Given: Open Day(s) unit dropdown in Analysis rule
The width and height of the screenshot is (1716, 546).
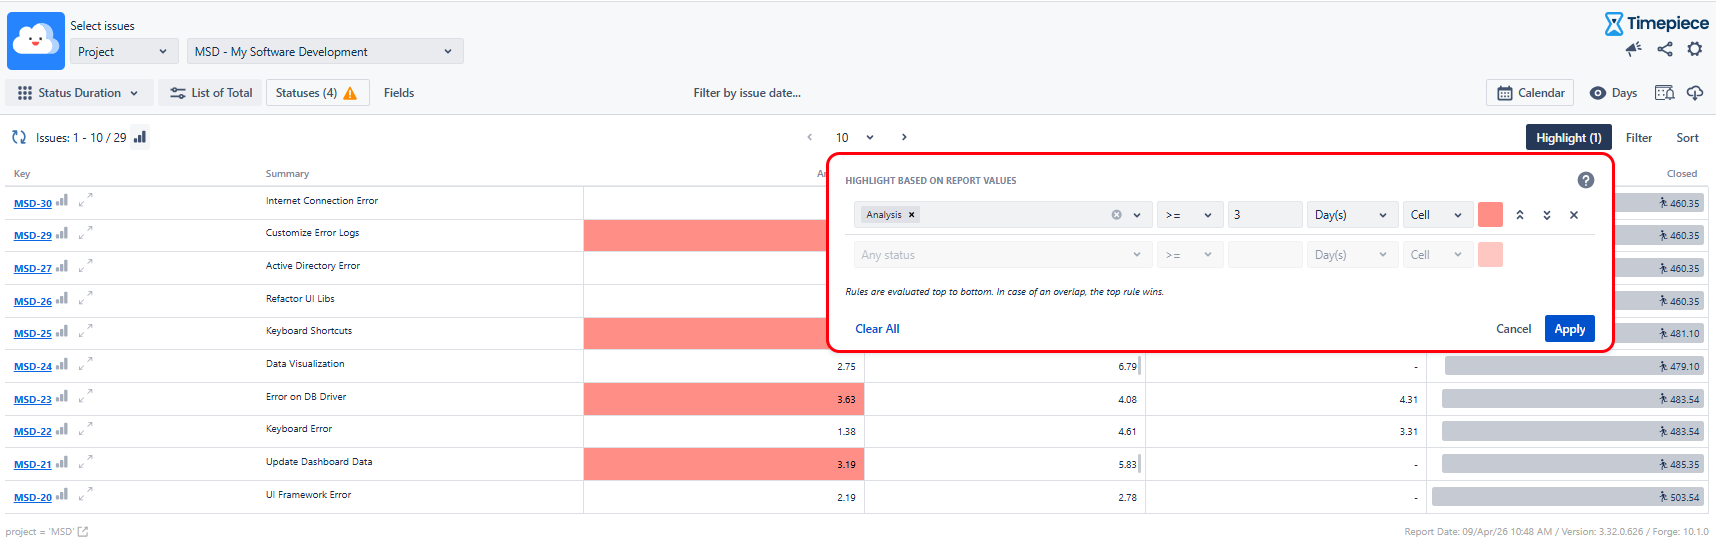Looking at the screenshot, I should coord(1352,215).
